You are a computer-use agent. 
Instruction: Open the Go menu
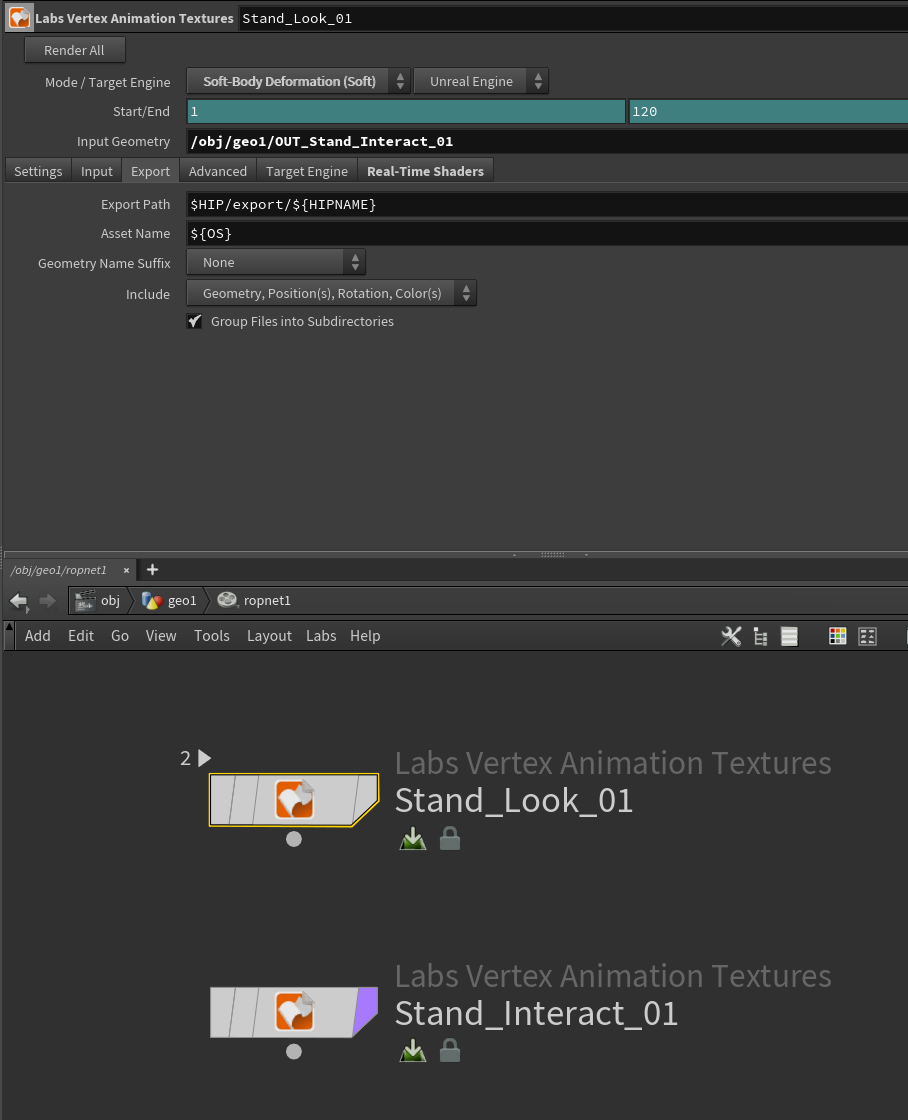point(120,636)
